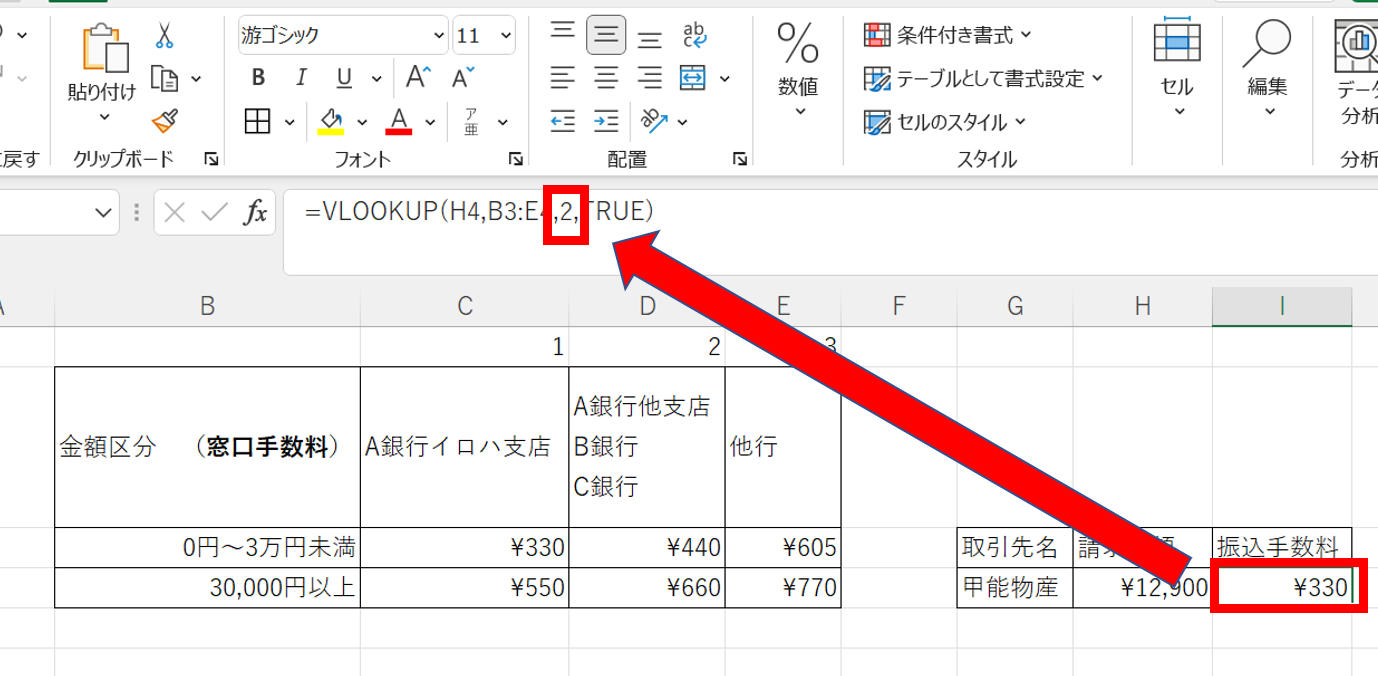Click the Wrap Text icon
This screenshot has height=676, width=1378.
(693, 37)
